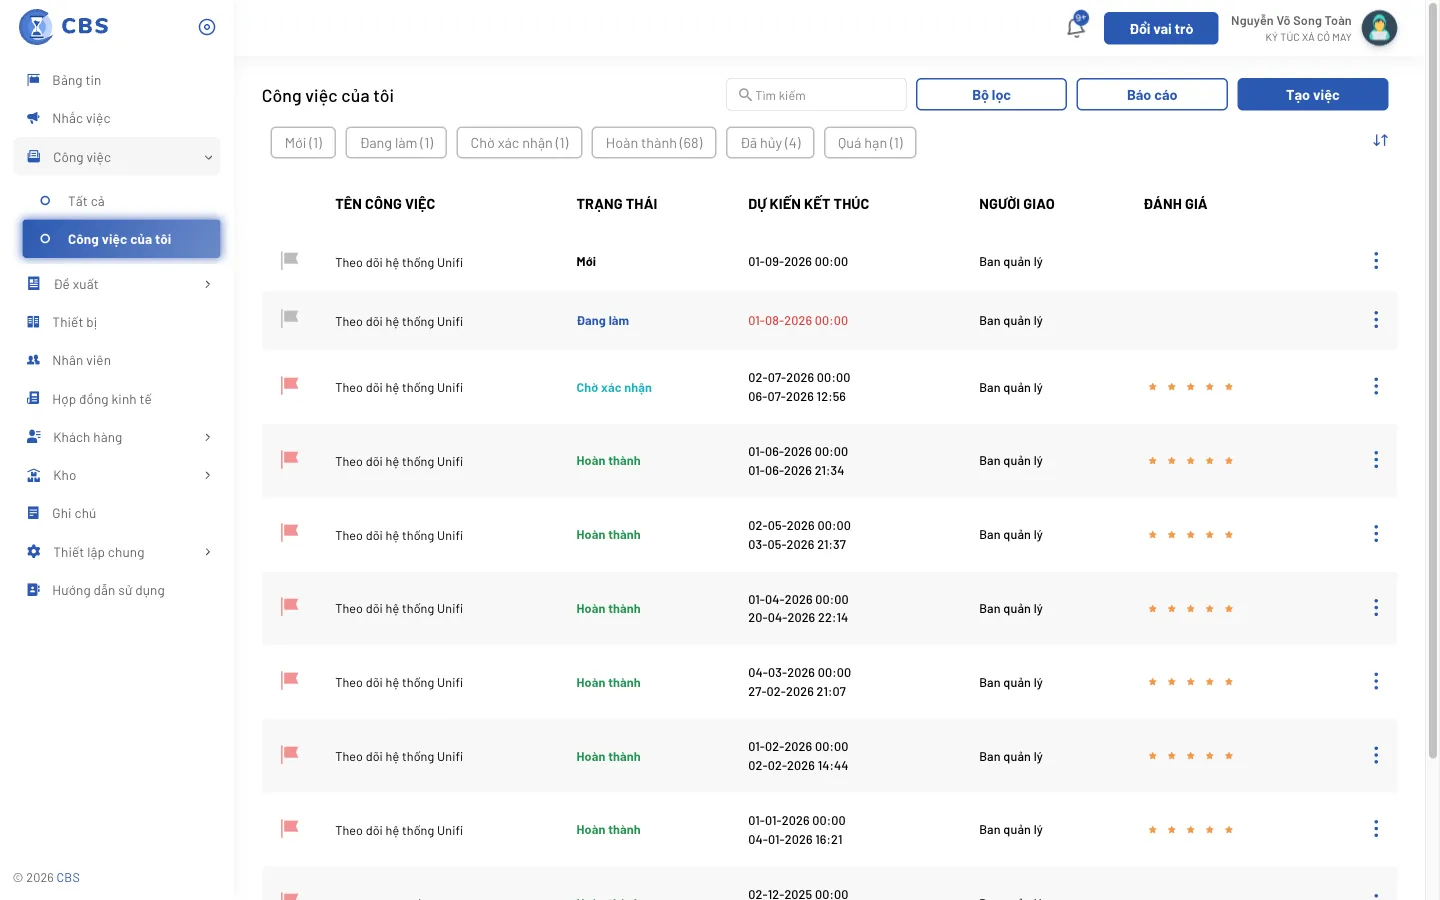Filter tasks by Đang làm (1)
This screenshot has height=900, width=1440.
click(397, 143)
